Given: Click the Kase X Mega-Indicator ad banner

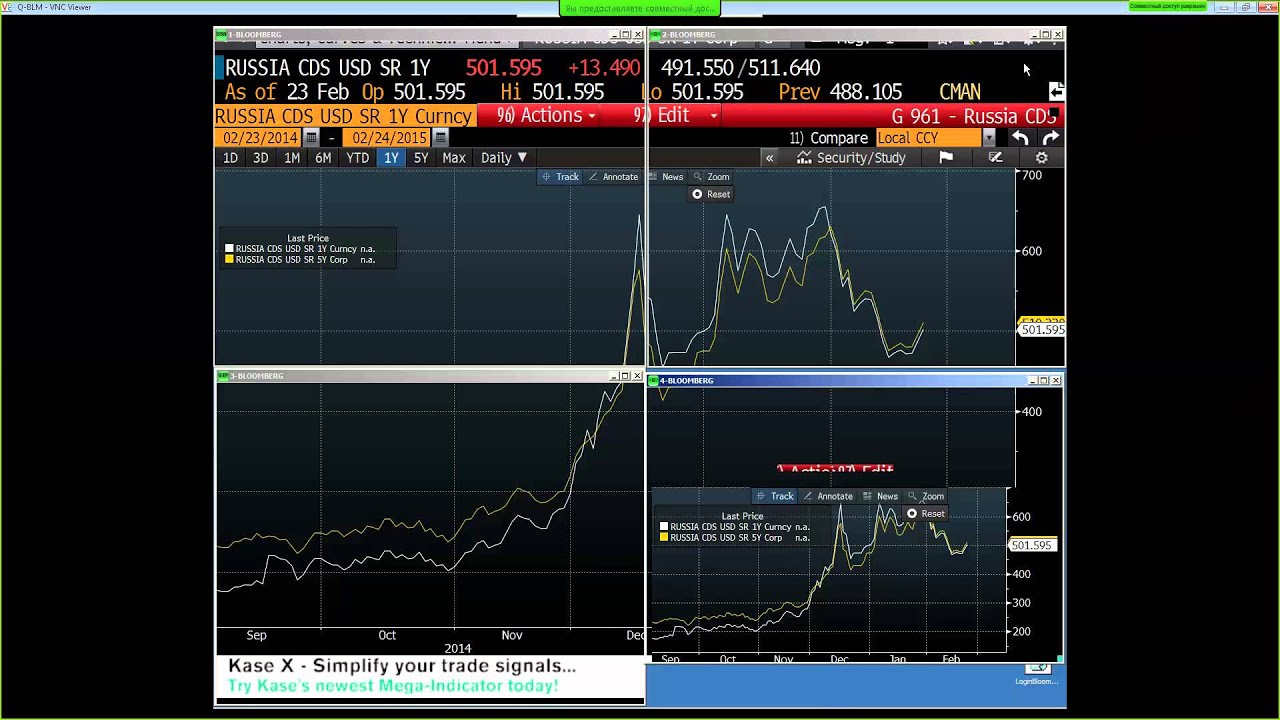Looking at the screenshot, I should tap(430, 677).
